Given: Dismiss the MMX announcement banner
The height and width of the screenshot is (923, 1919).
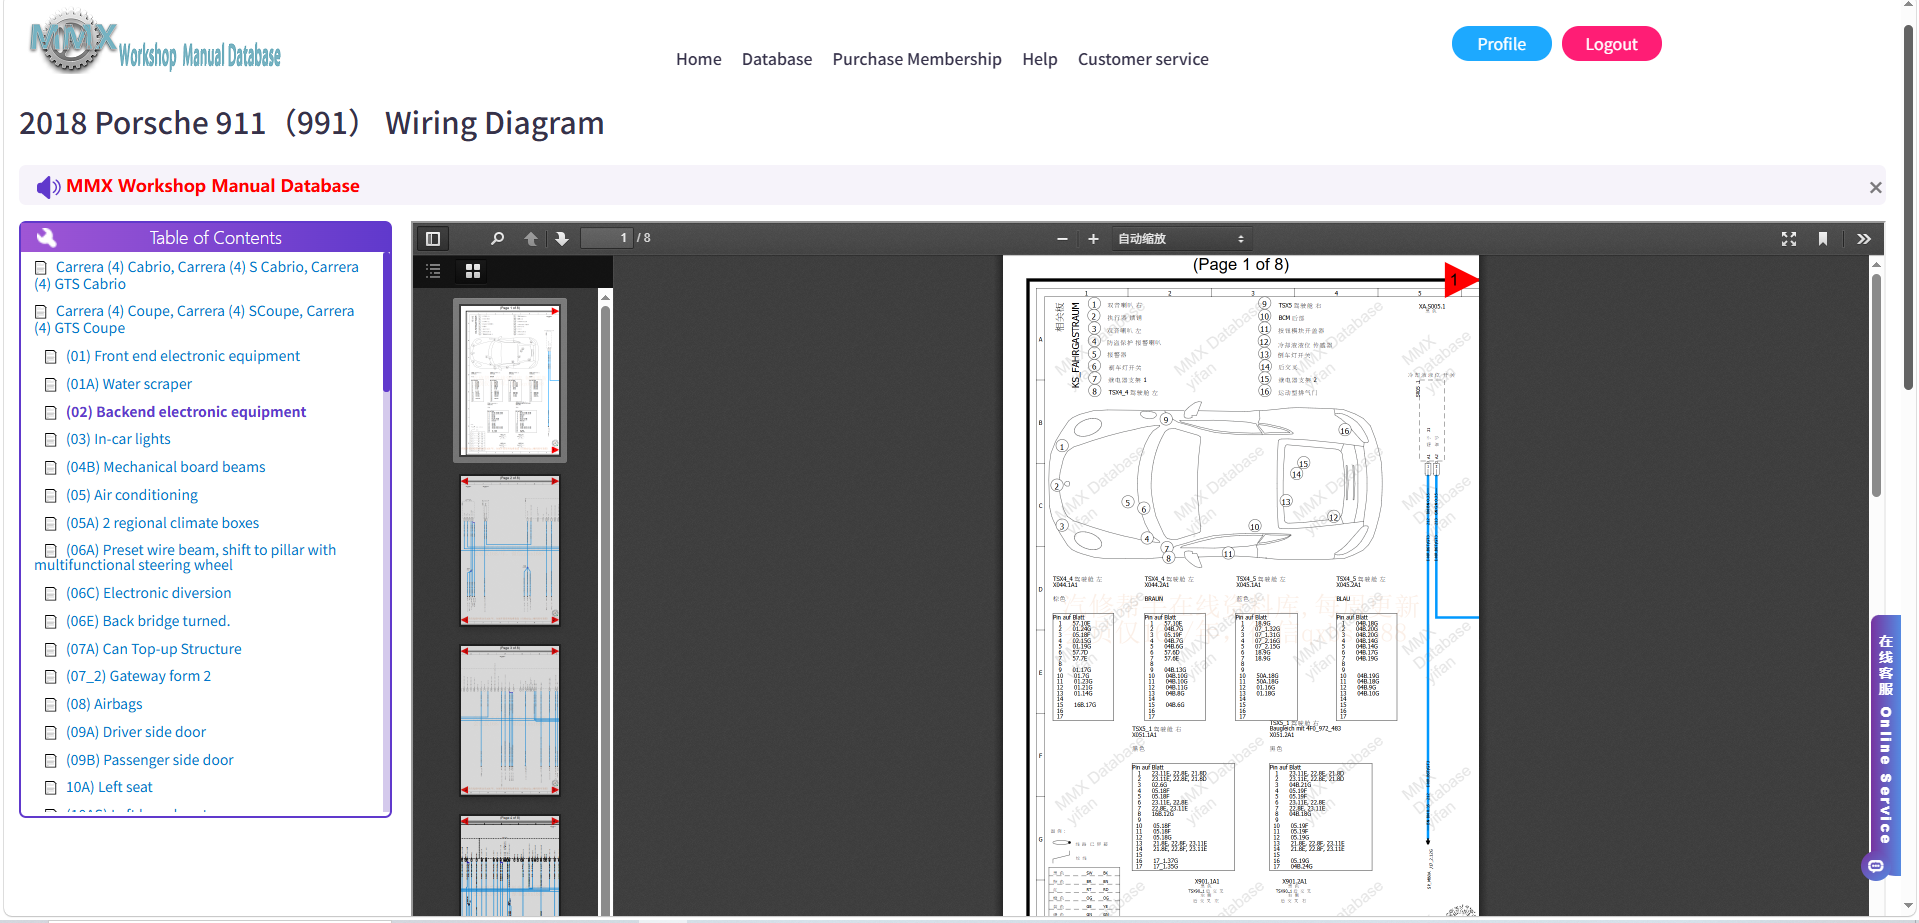Looking at the screenshot, I should click(x=1875, y=188).
